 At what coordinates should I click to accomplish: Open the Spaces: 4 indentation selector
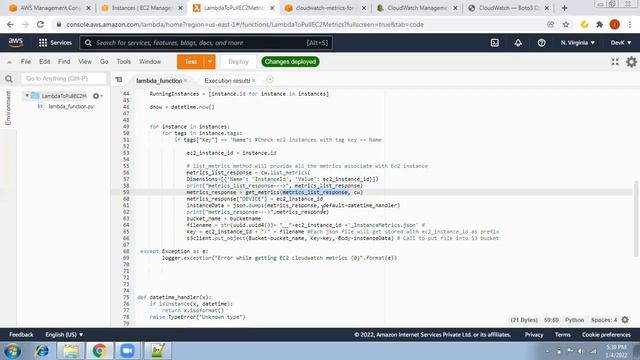604,320
